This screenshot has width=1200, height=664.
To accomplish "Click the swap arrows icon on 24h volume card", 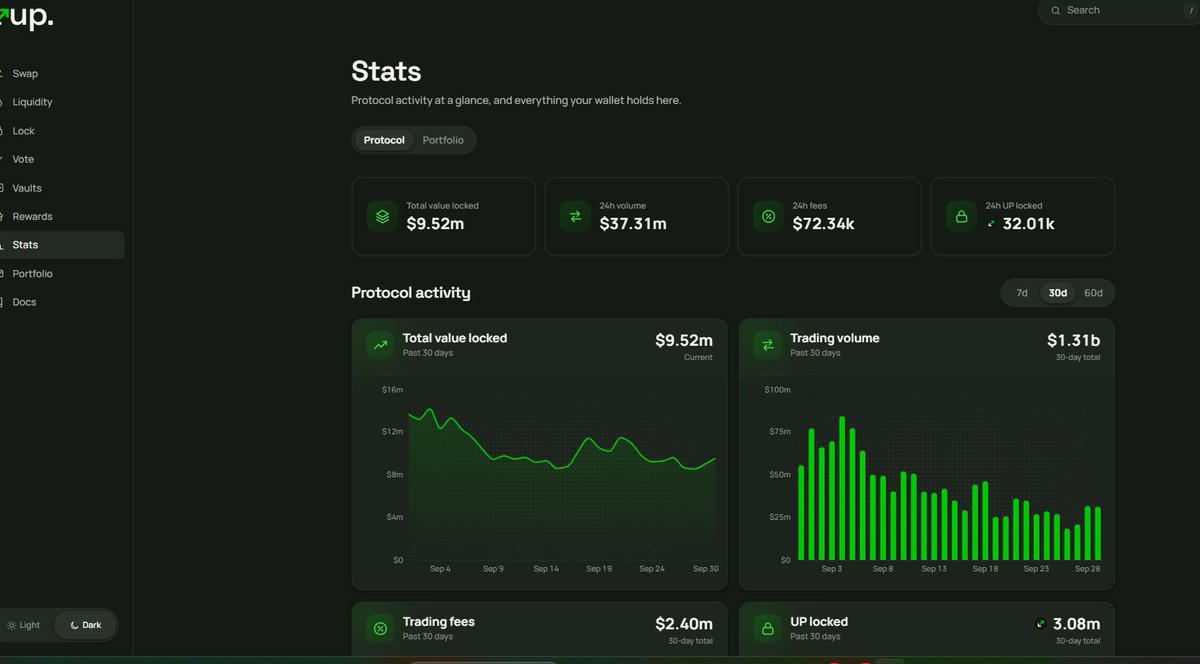I will pyautogui.click(x=575, y=216).
